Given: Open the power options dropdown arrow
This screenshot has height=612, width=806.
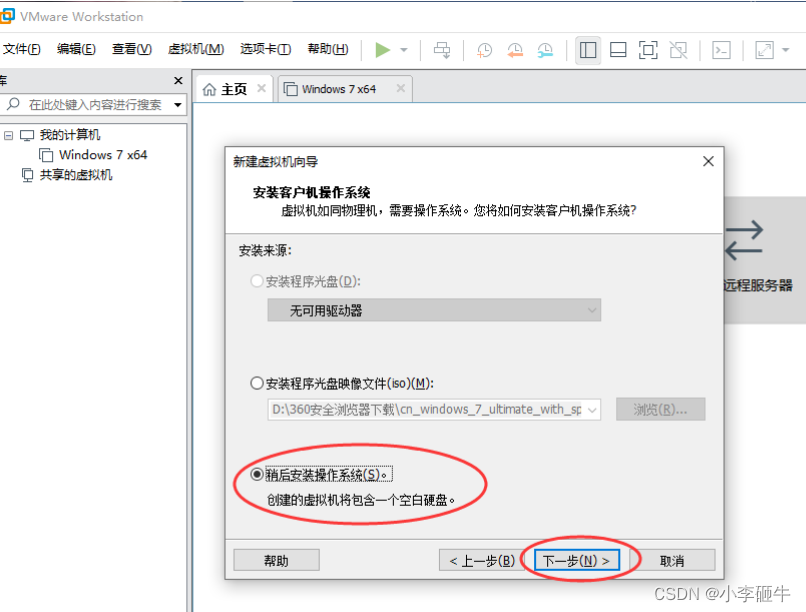Looking at the screenshot, I should tap(404, 50).
